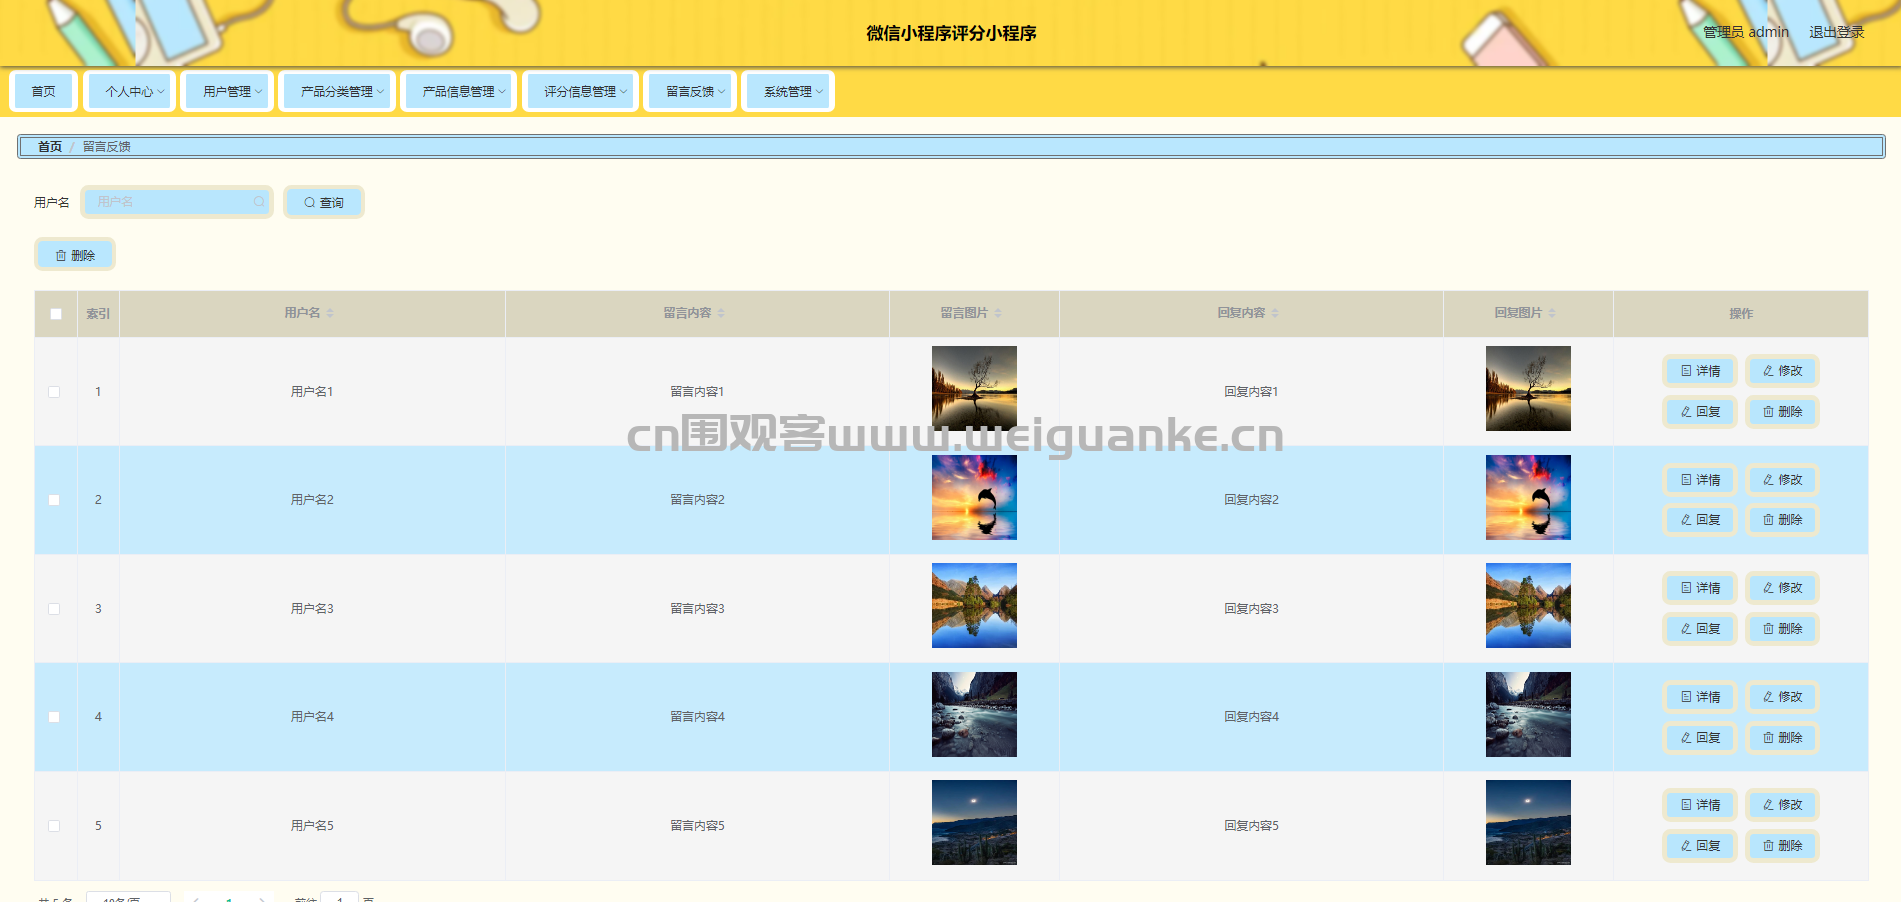Expand the 个人中心 menu
Screen dimensions: 1901x902
[x=130, y=91]
